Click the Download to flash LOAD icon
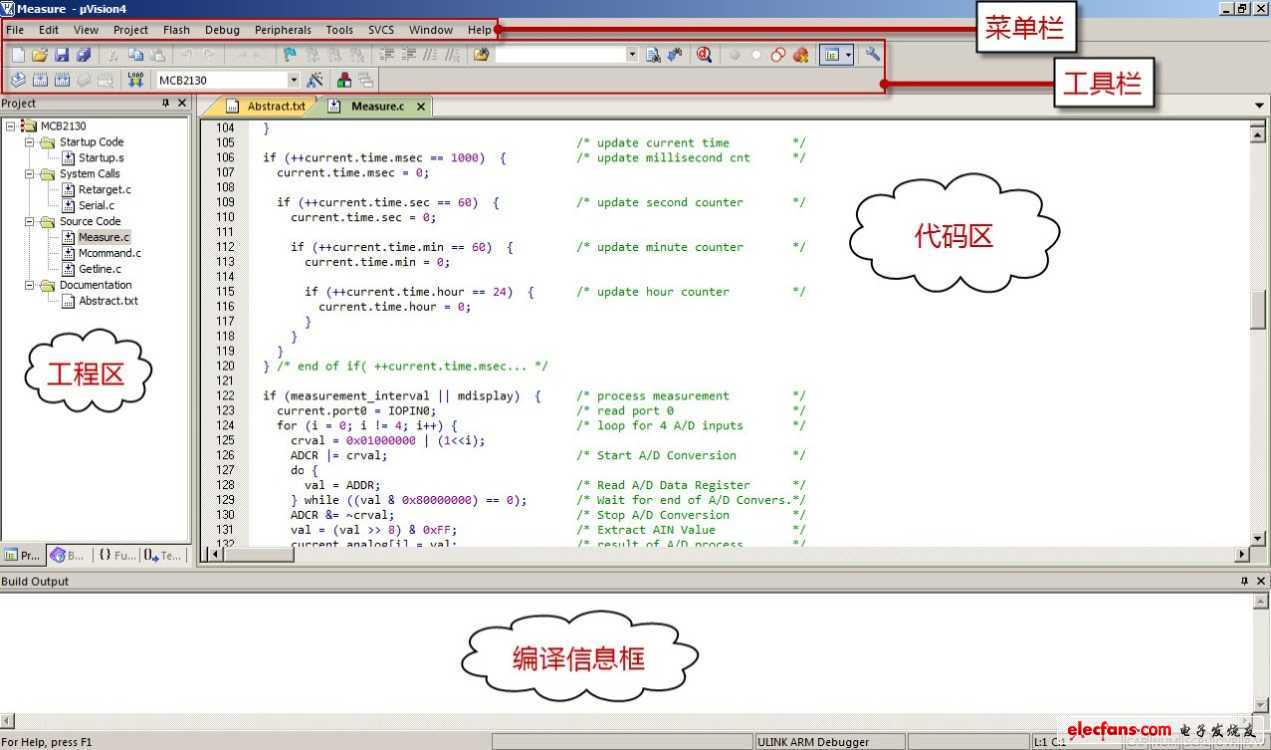Screen dimensions: 1271x750 coord(136,80)
